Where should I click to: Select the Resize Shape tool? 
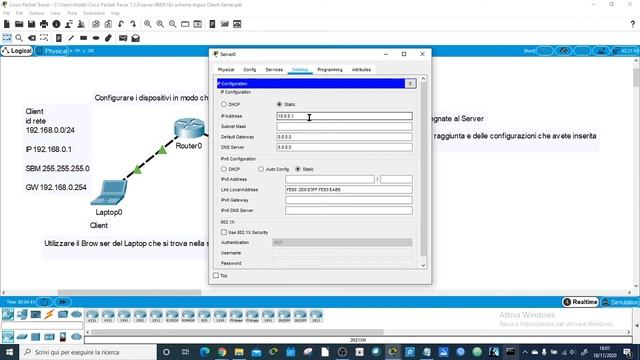tap(44, 38)
